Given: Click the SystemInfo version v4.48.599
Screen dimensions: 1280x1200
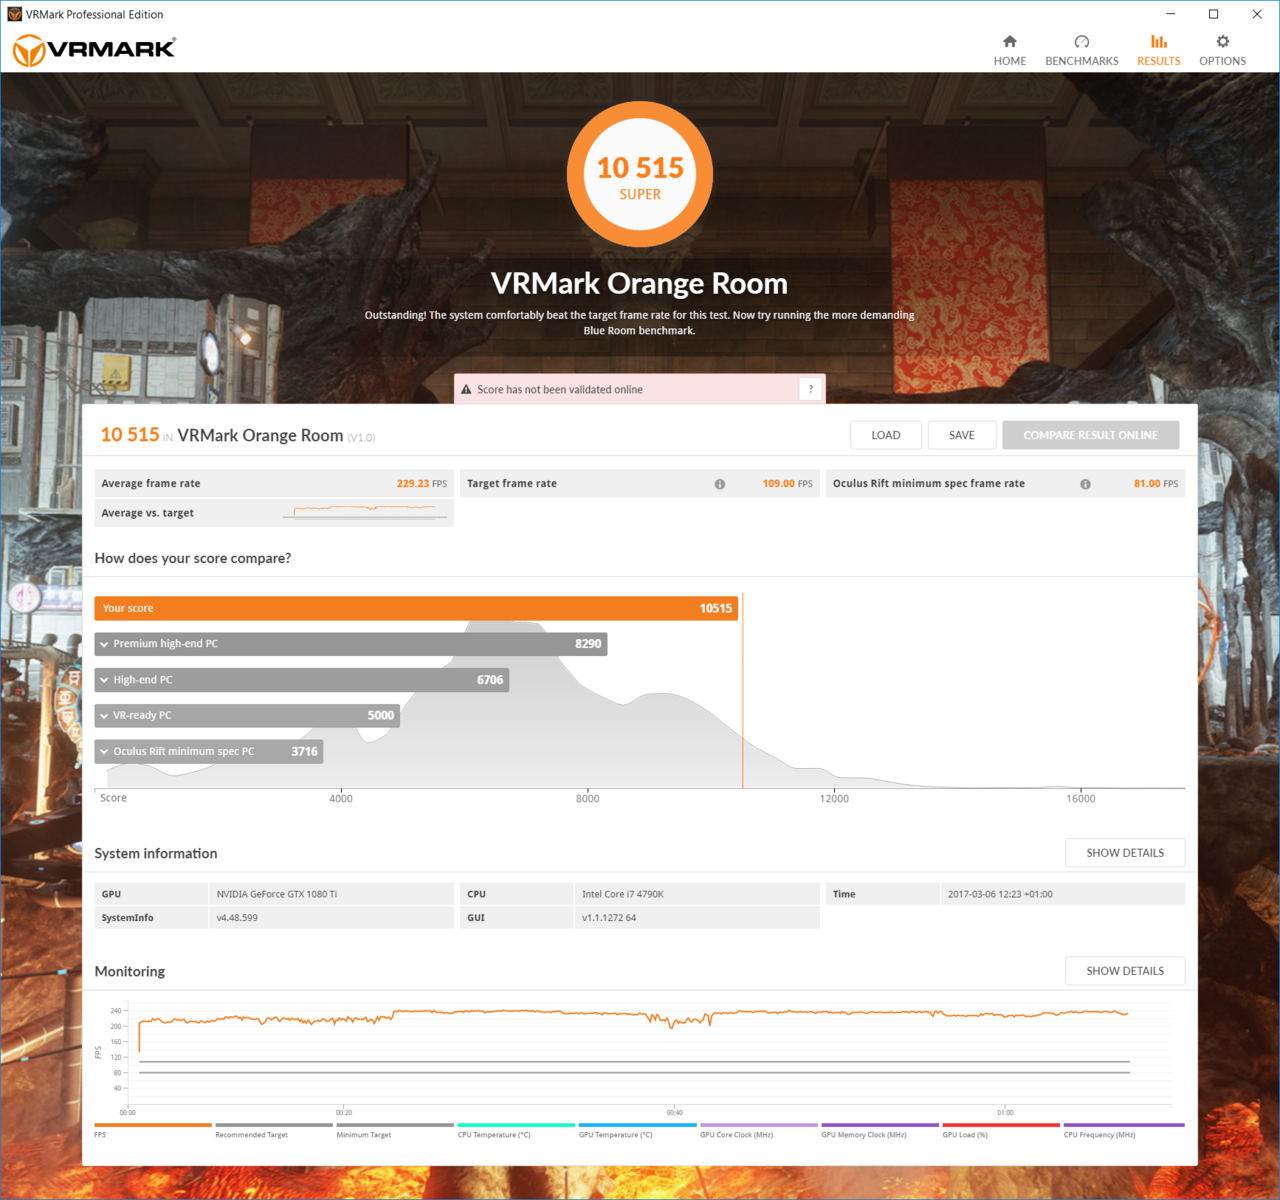Looking at the screenshot, I should pyautogui.click(x=237, y=918).
